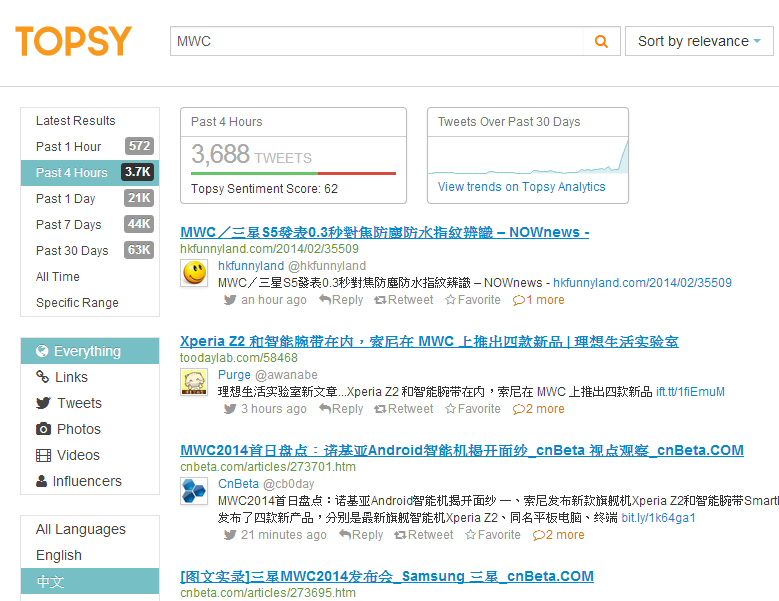Expand '1 more' on hkfunnyland tweet
Screen dimensions: 779x601
[539, 300]
